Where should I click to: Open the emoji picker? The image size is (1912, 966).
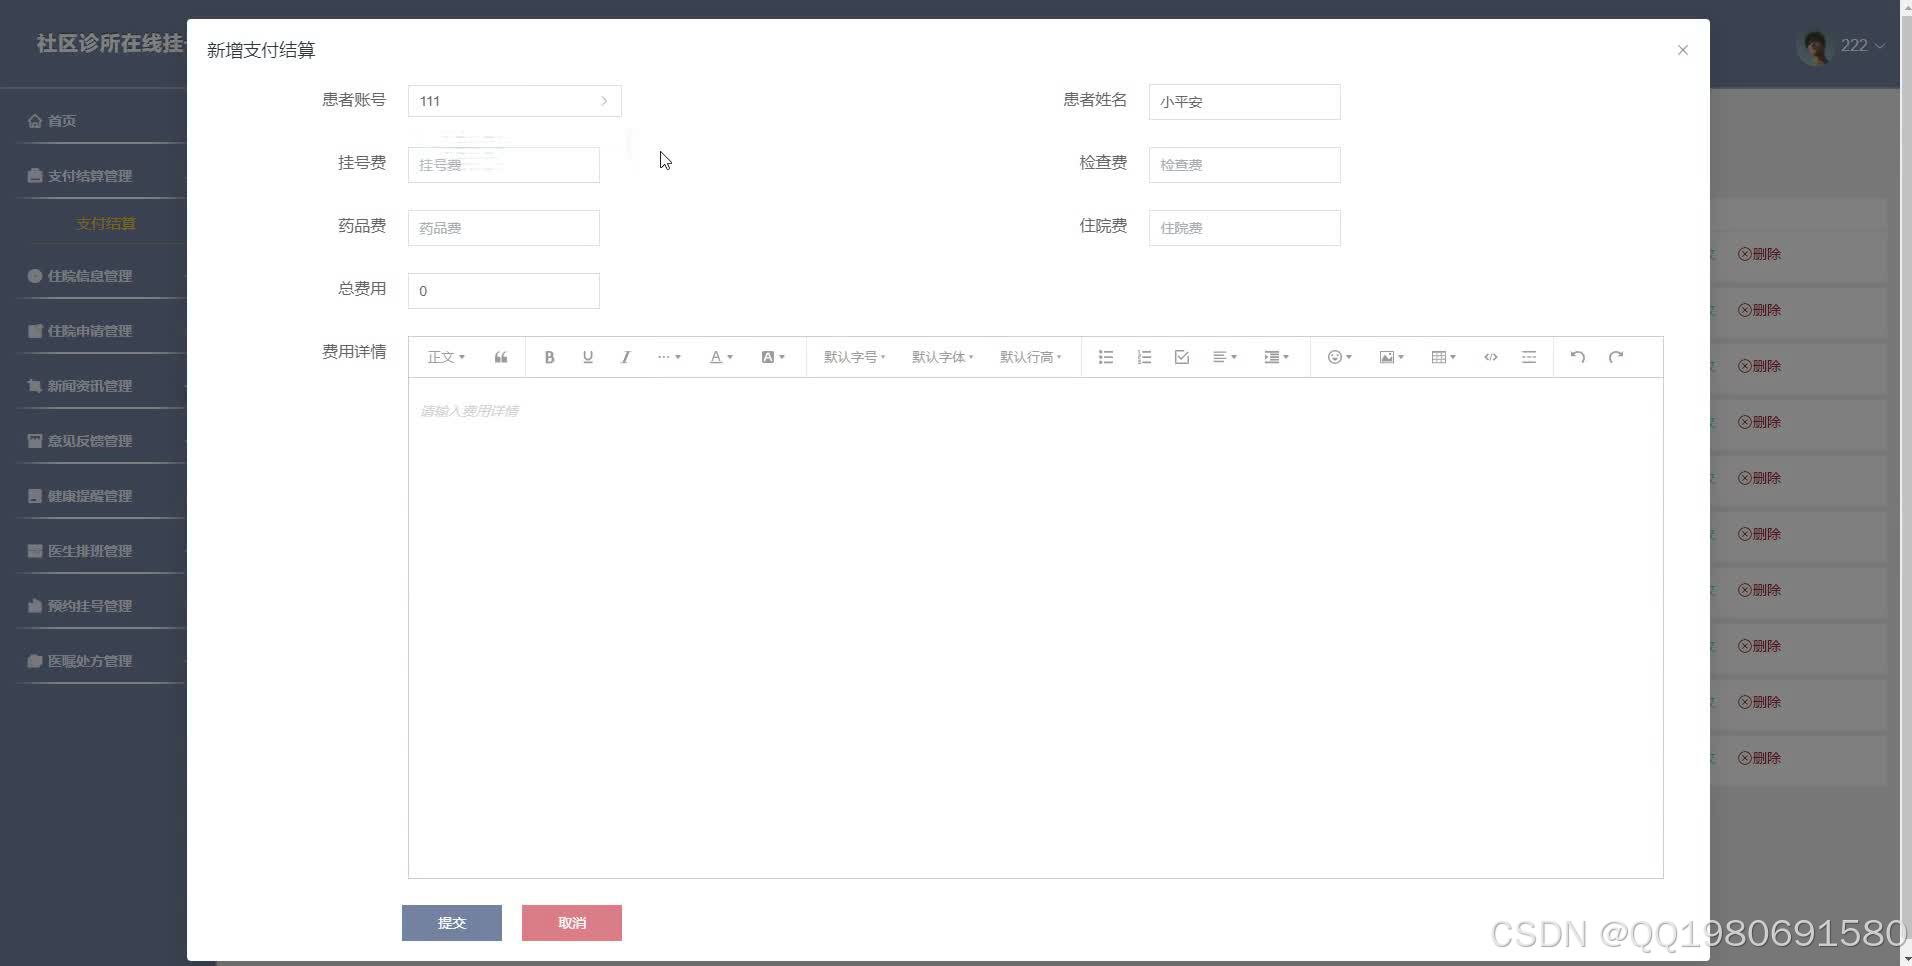(1340, 357)
